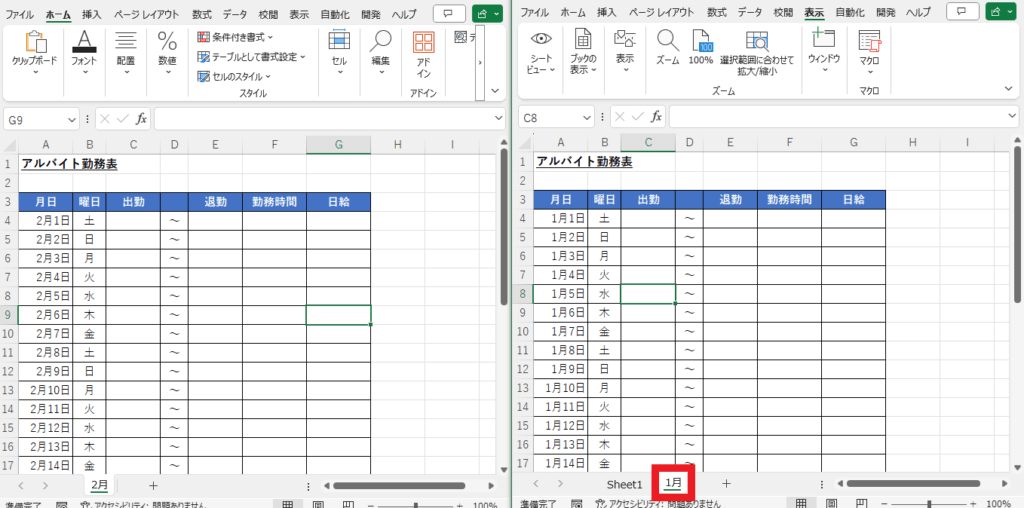Open Page Layout tab in left window
The height and width of the screenshot is (508, 1024).
(x=146, y=13)
